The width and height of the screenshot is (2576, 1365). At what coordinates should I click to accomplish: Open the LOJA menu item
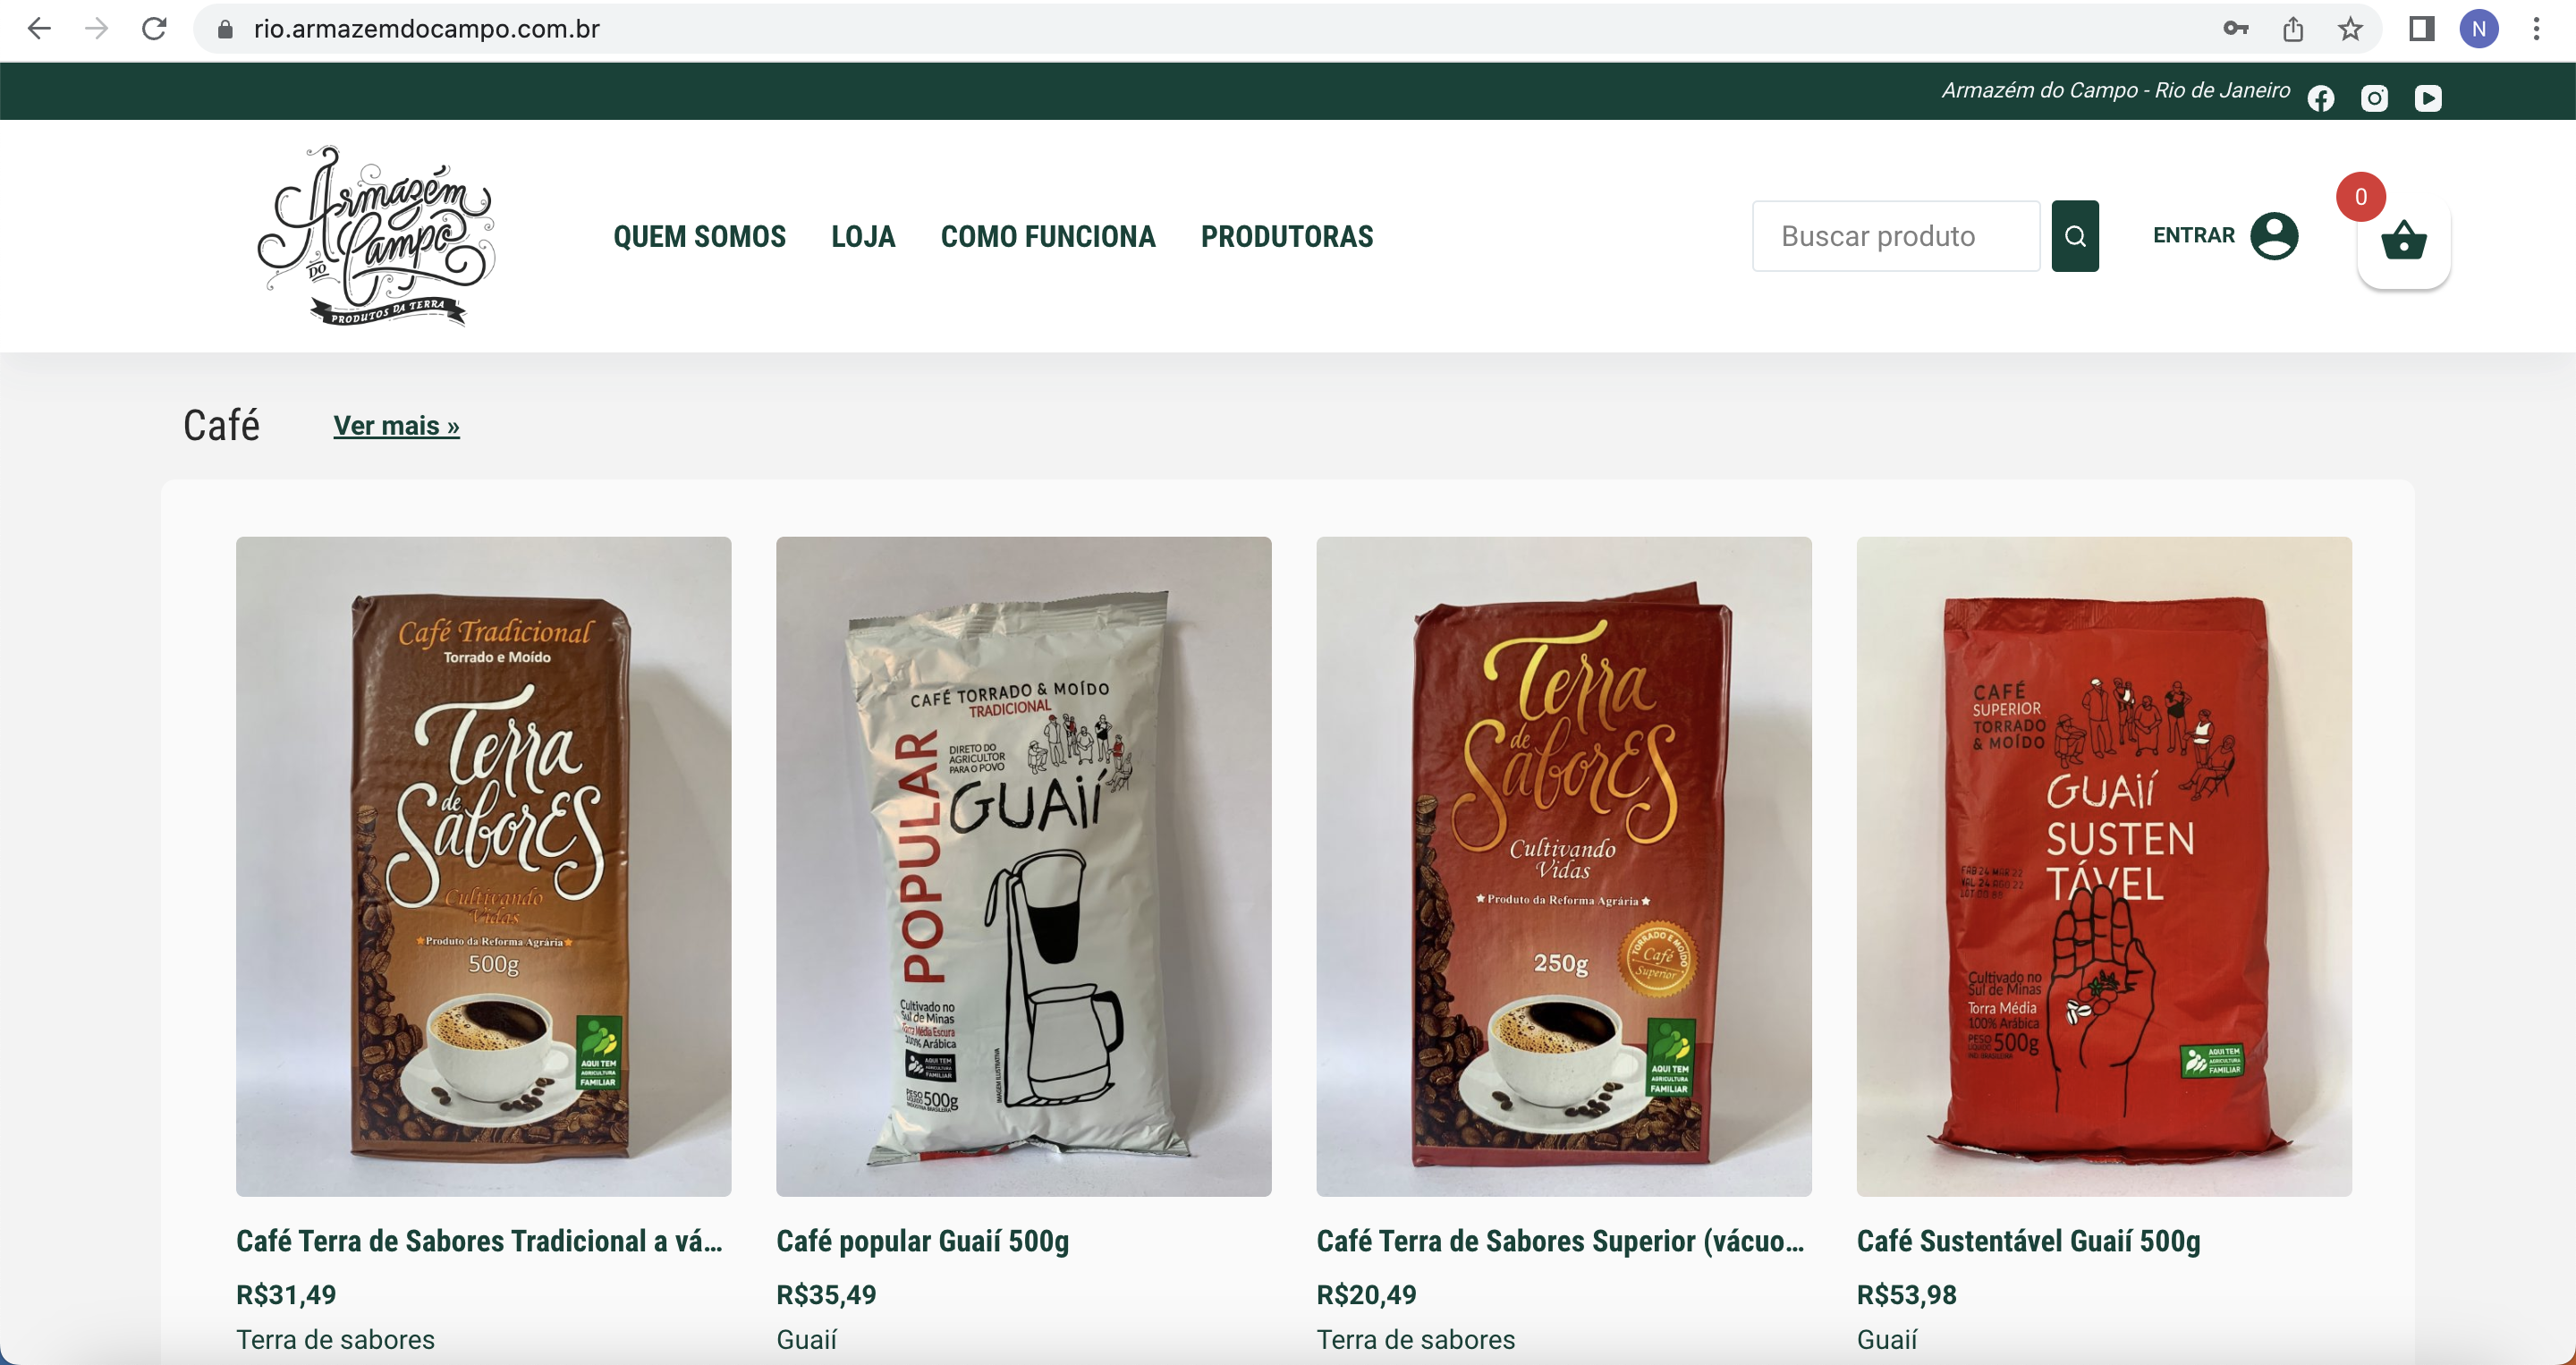coord(863,237)
